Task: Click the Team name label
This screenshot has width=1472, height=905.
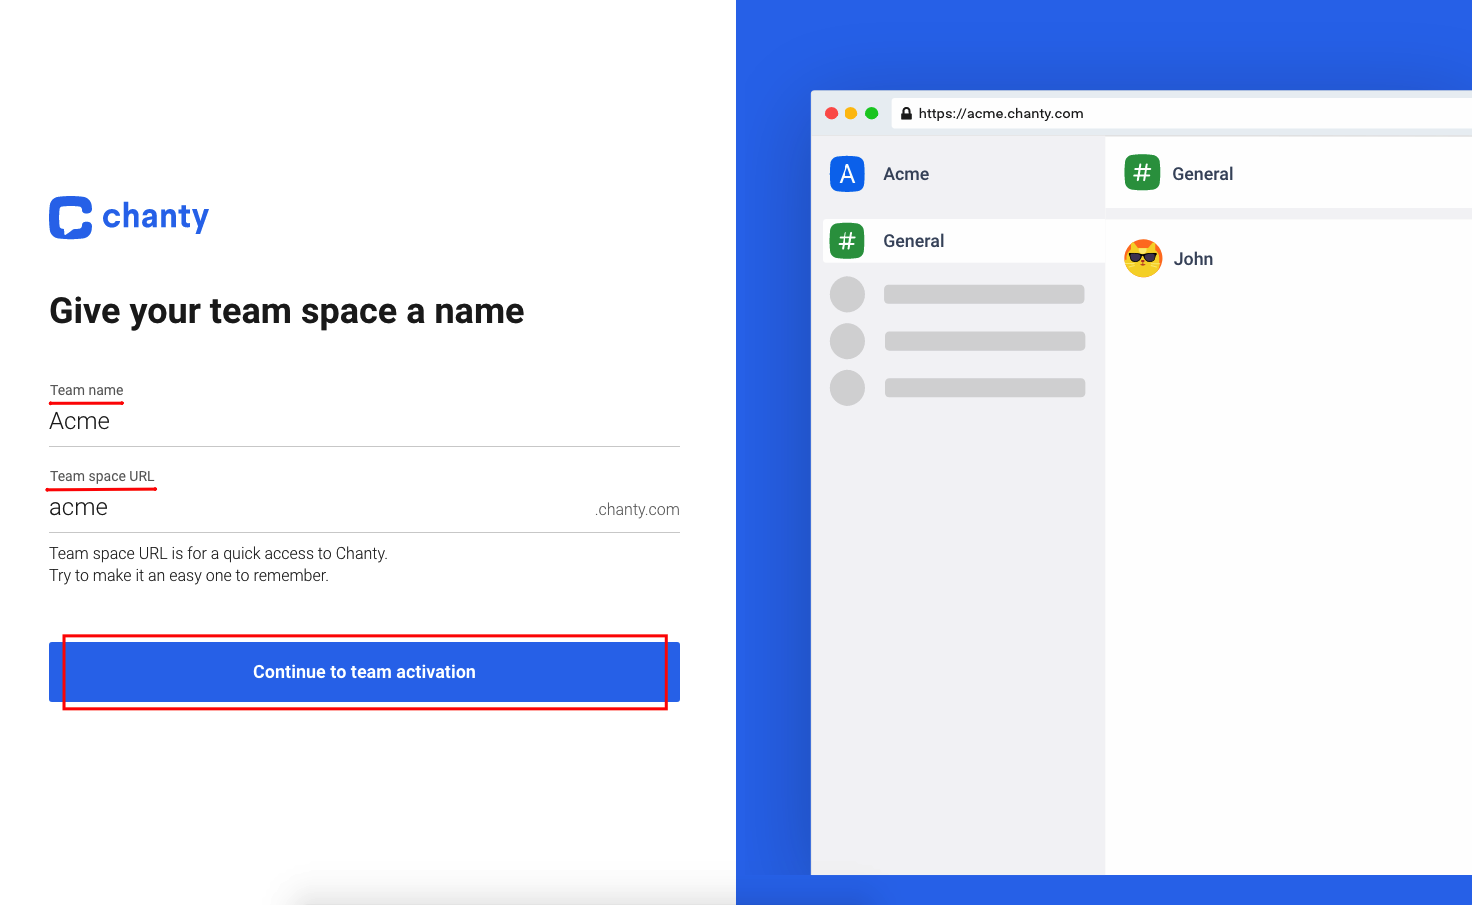Action: (87, 390)
